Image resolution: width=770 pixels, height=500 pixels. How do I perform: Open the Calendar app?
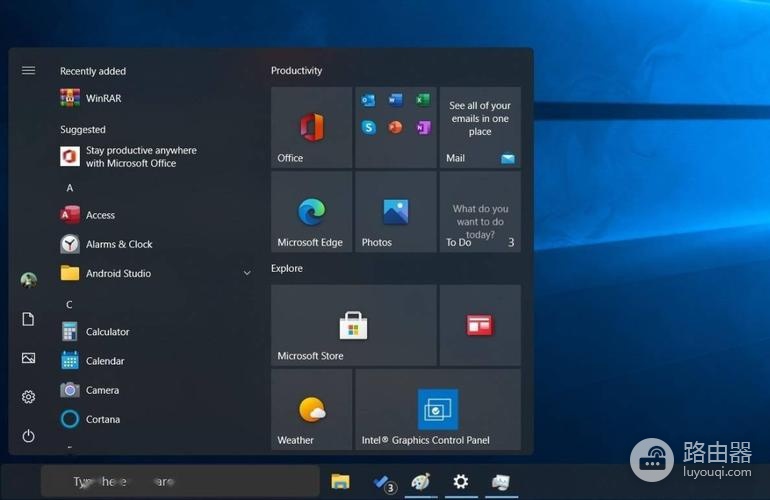(155, 361)
